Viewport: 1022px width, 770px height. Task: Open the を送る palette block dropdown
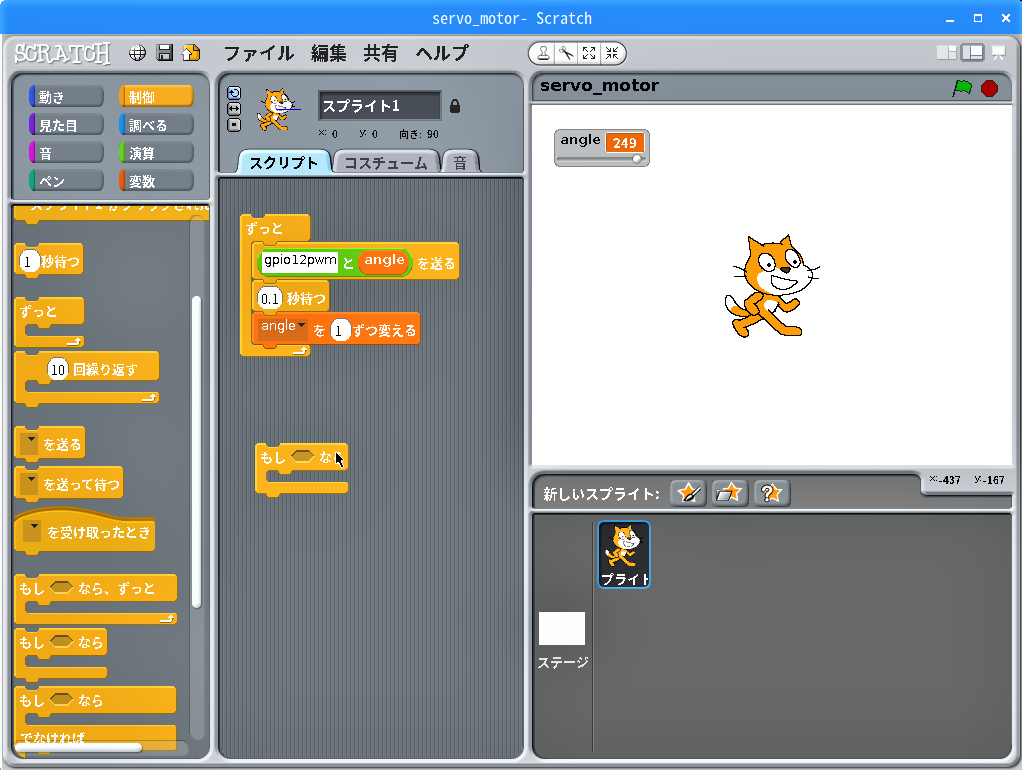[x=29, y=443]
